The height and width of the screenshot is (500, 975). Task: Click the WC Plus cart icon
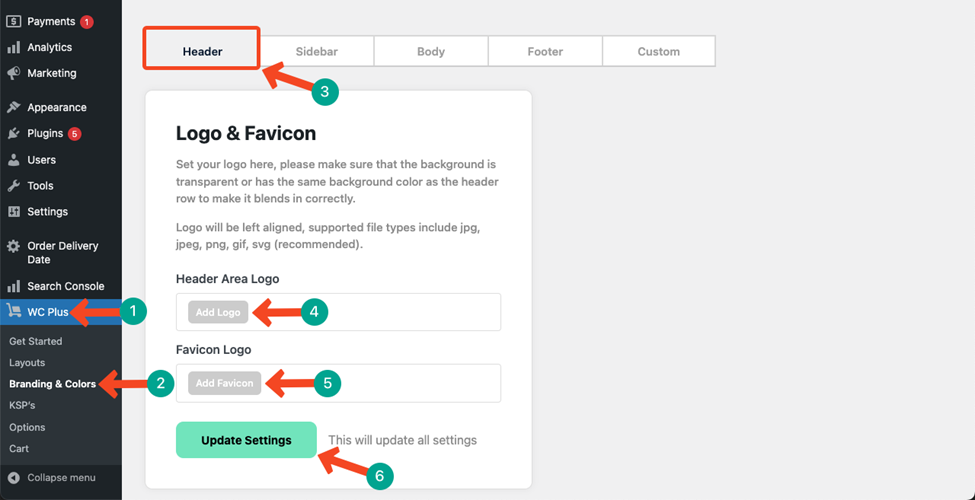14,309
